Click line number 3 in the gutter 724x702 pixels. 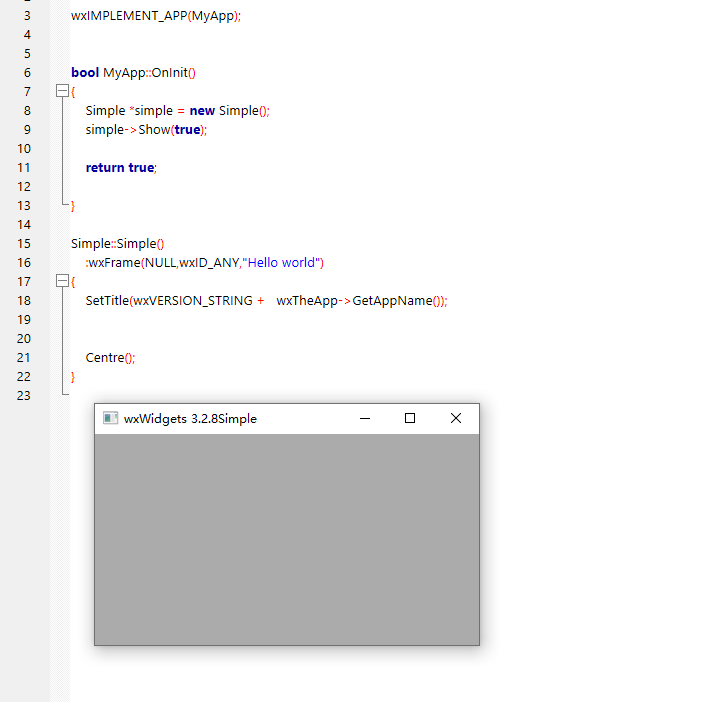tap(27, 16)
